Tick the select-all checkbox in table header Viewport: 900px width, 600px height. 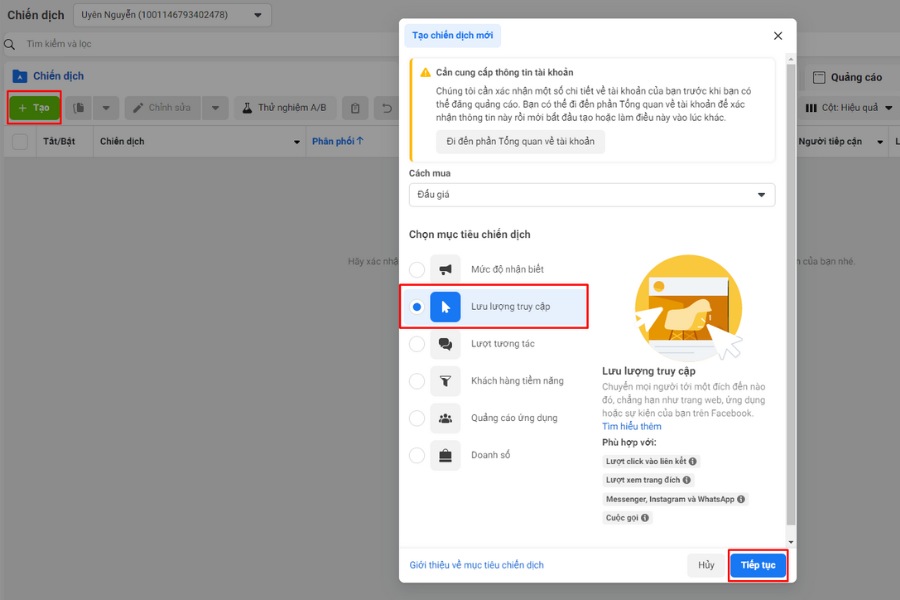point(20,142)
